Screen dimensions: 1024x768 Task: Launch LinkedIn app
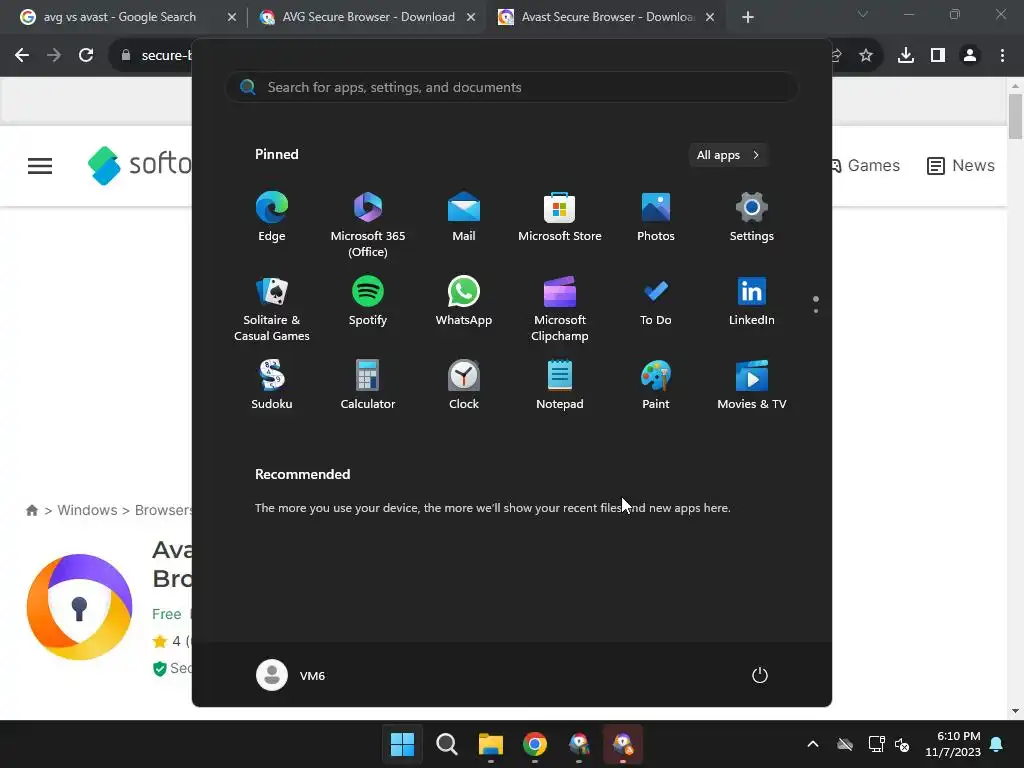coord(752,300)
